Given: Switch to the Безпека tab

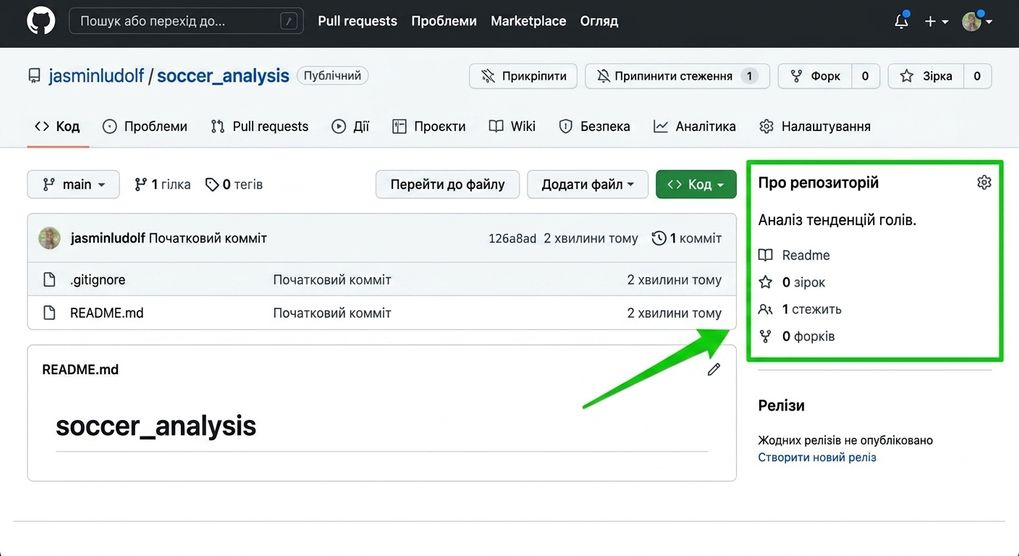Looking at the screenshot, I should (x=595, y=126).
